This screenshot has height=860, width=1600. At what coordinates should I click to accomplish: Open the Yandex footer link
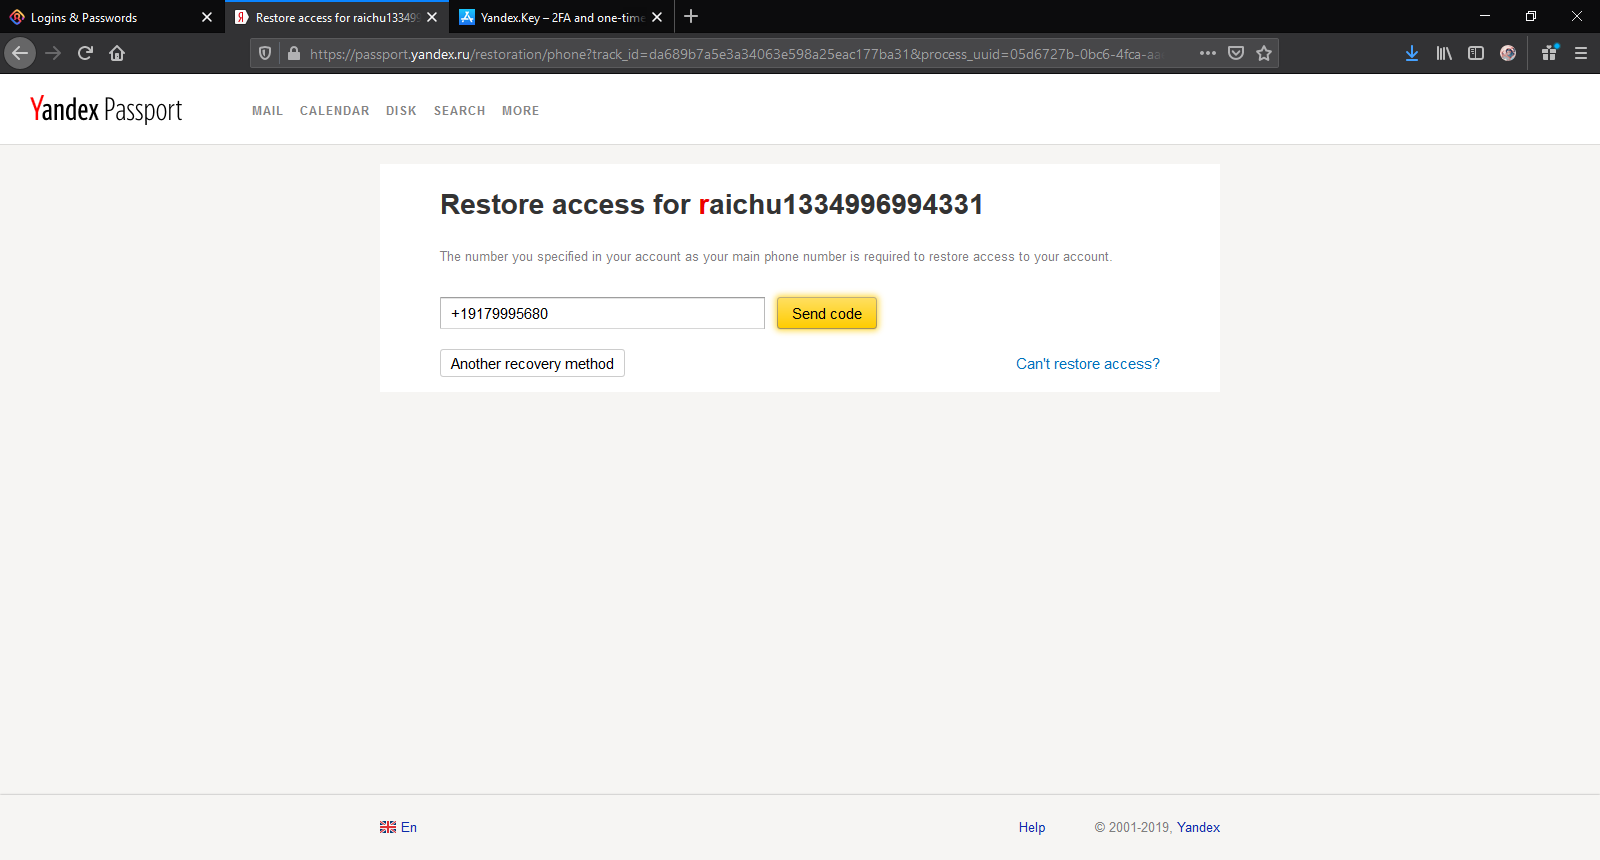pyautogui.click(x=1198, y=827)
